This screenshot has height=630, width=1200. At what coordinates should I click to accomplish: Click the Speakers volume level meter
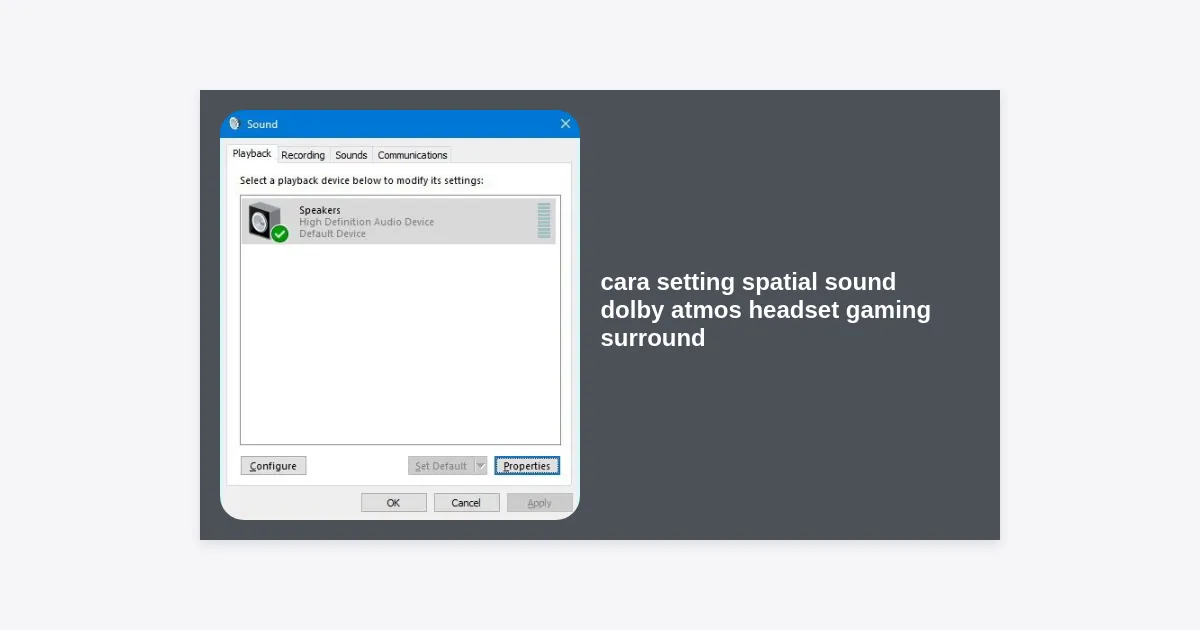point(544,221)
